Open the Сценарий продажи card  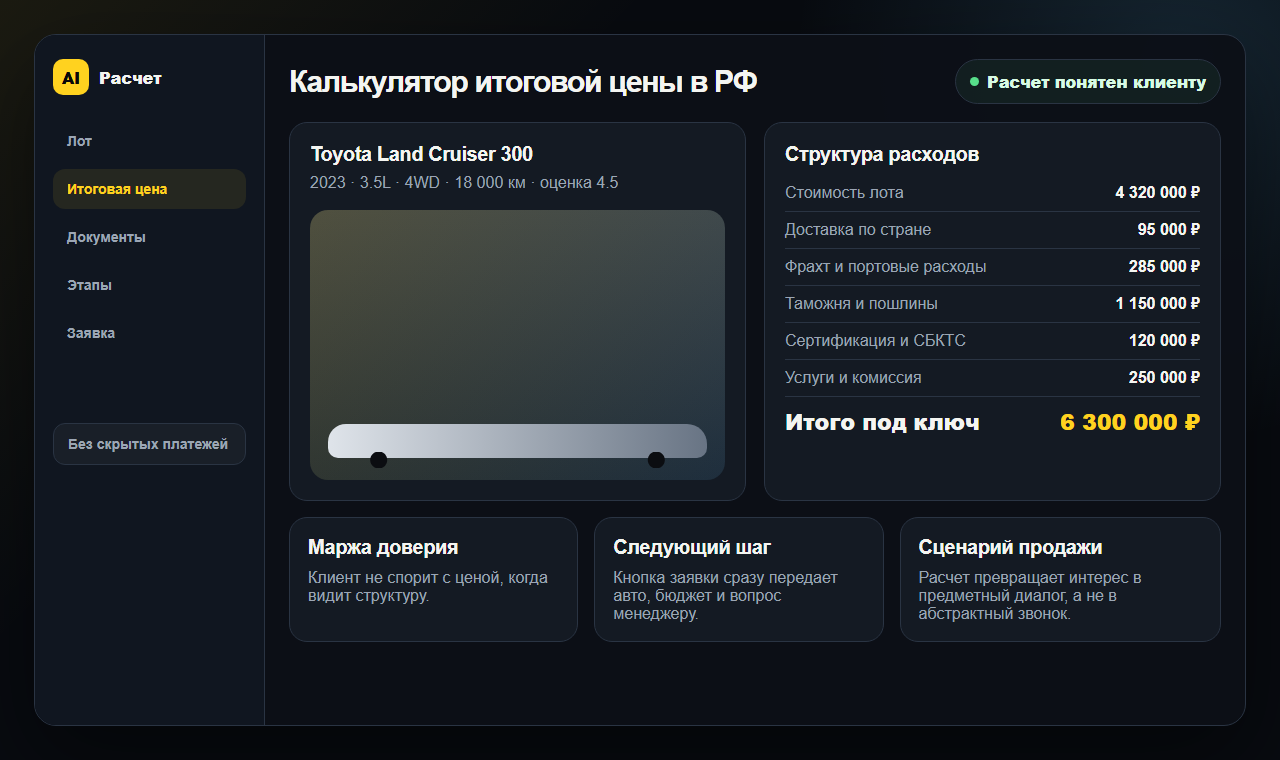1060,579
